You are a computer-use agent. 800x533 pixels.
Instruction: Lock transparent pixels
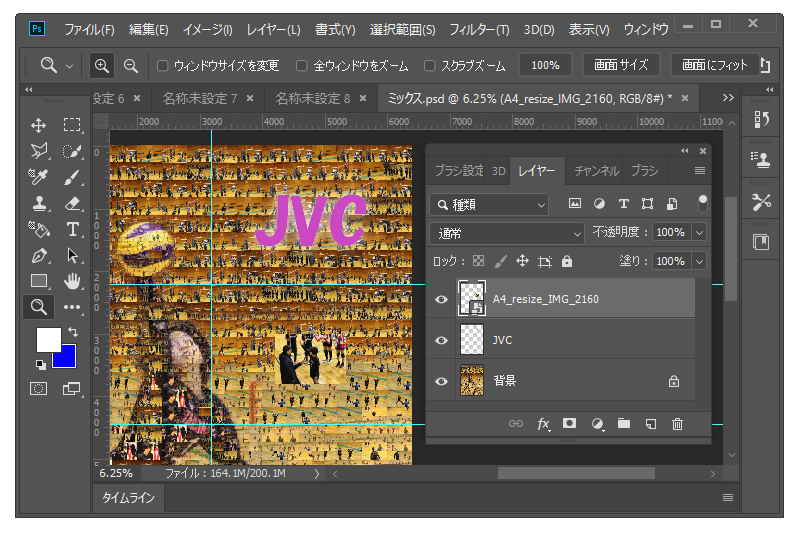point(479,261)
